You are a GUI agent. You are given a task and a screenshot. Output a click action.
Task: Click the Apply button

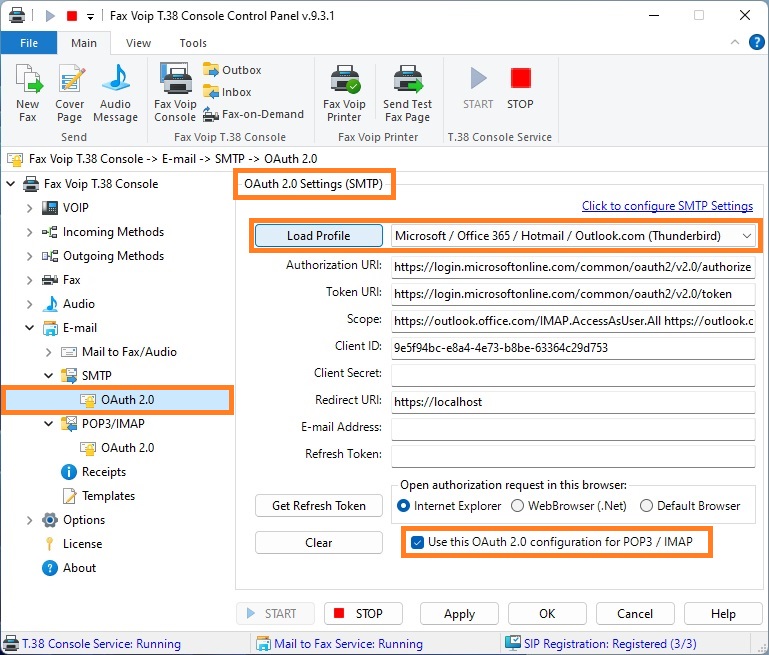click(459, 614)
